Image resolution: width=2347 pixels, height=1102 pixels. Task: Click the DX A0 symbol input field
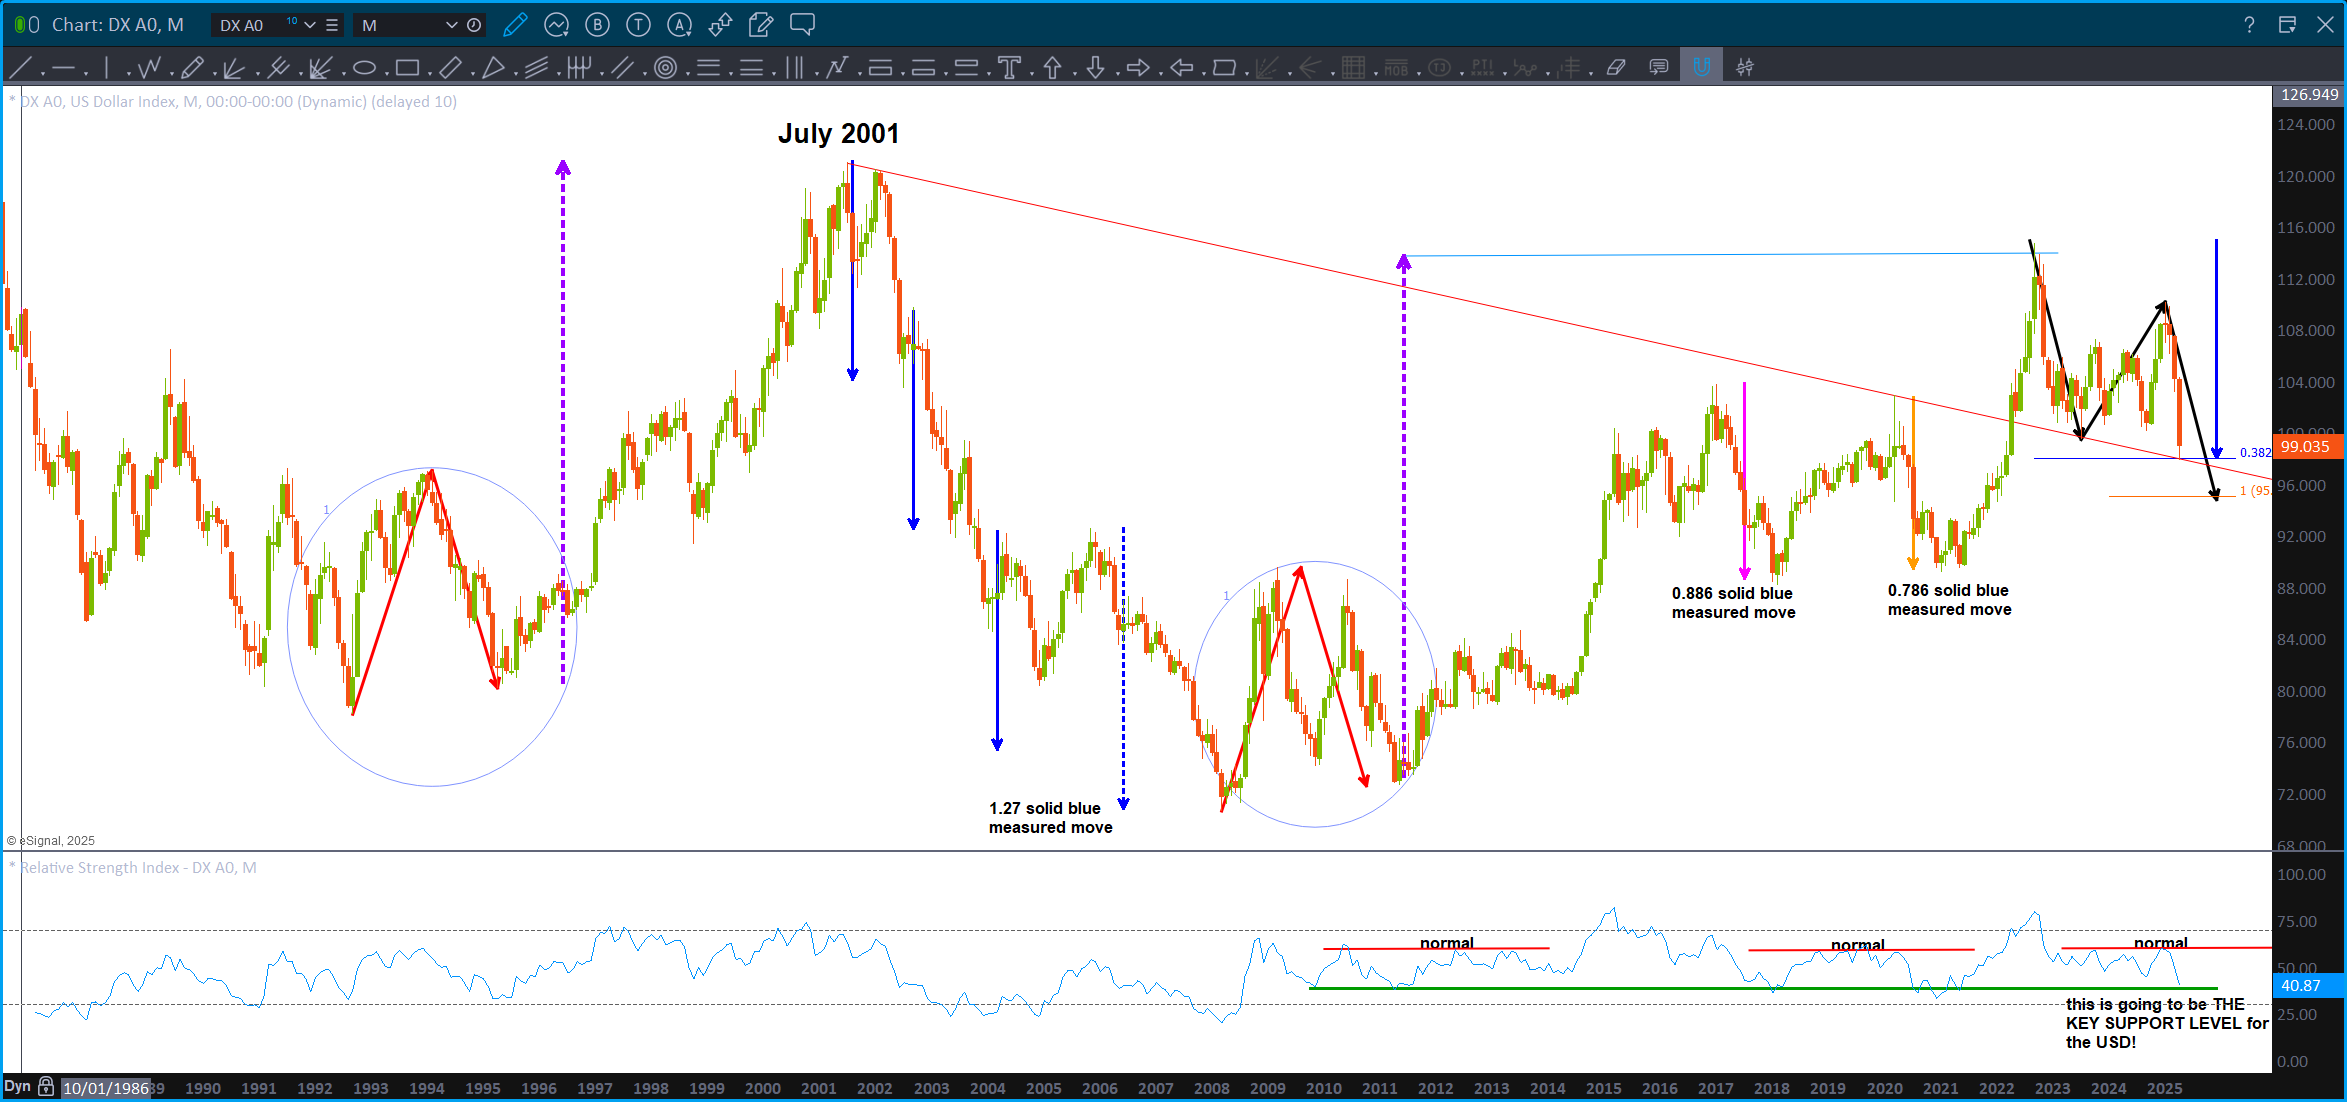(x=258, y=25)
